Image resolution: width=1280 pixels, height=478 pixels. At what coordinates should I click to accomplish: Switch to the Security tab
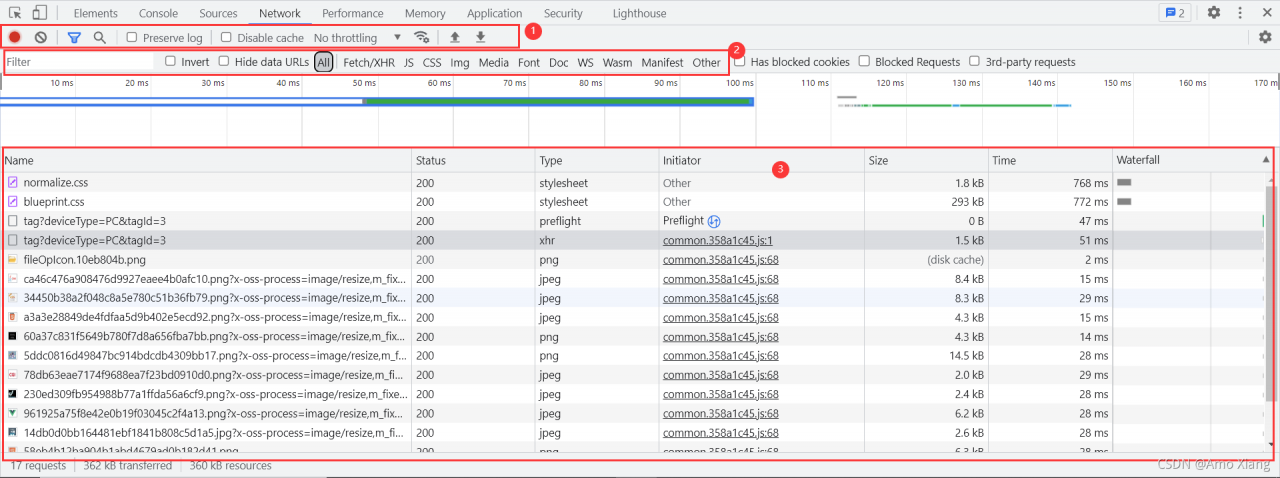click(563, 13)
